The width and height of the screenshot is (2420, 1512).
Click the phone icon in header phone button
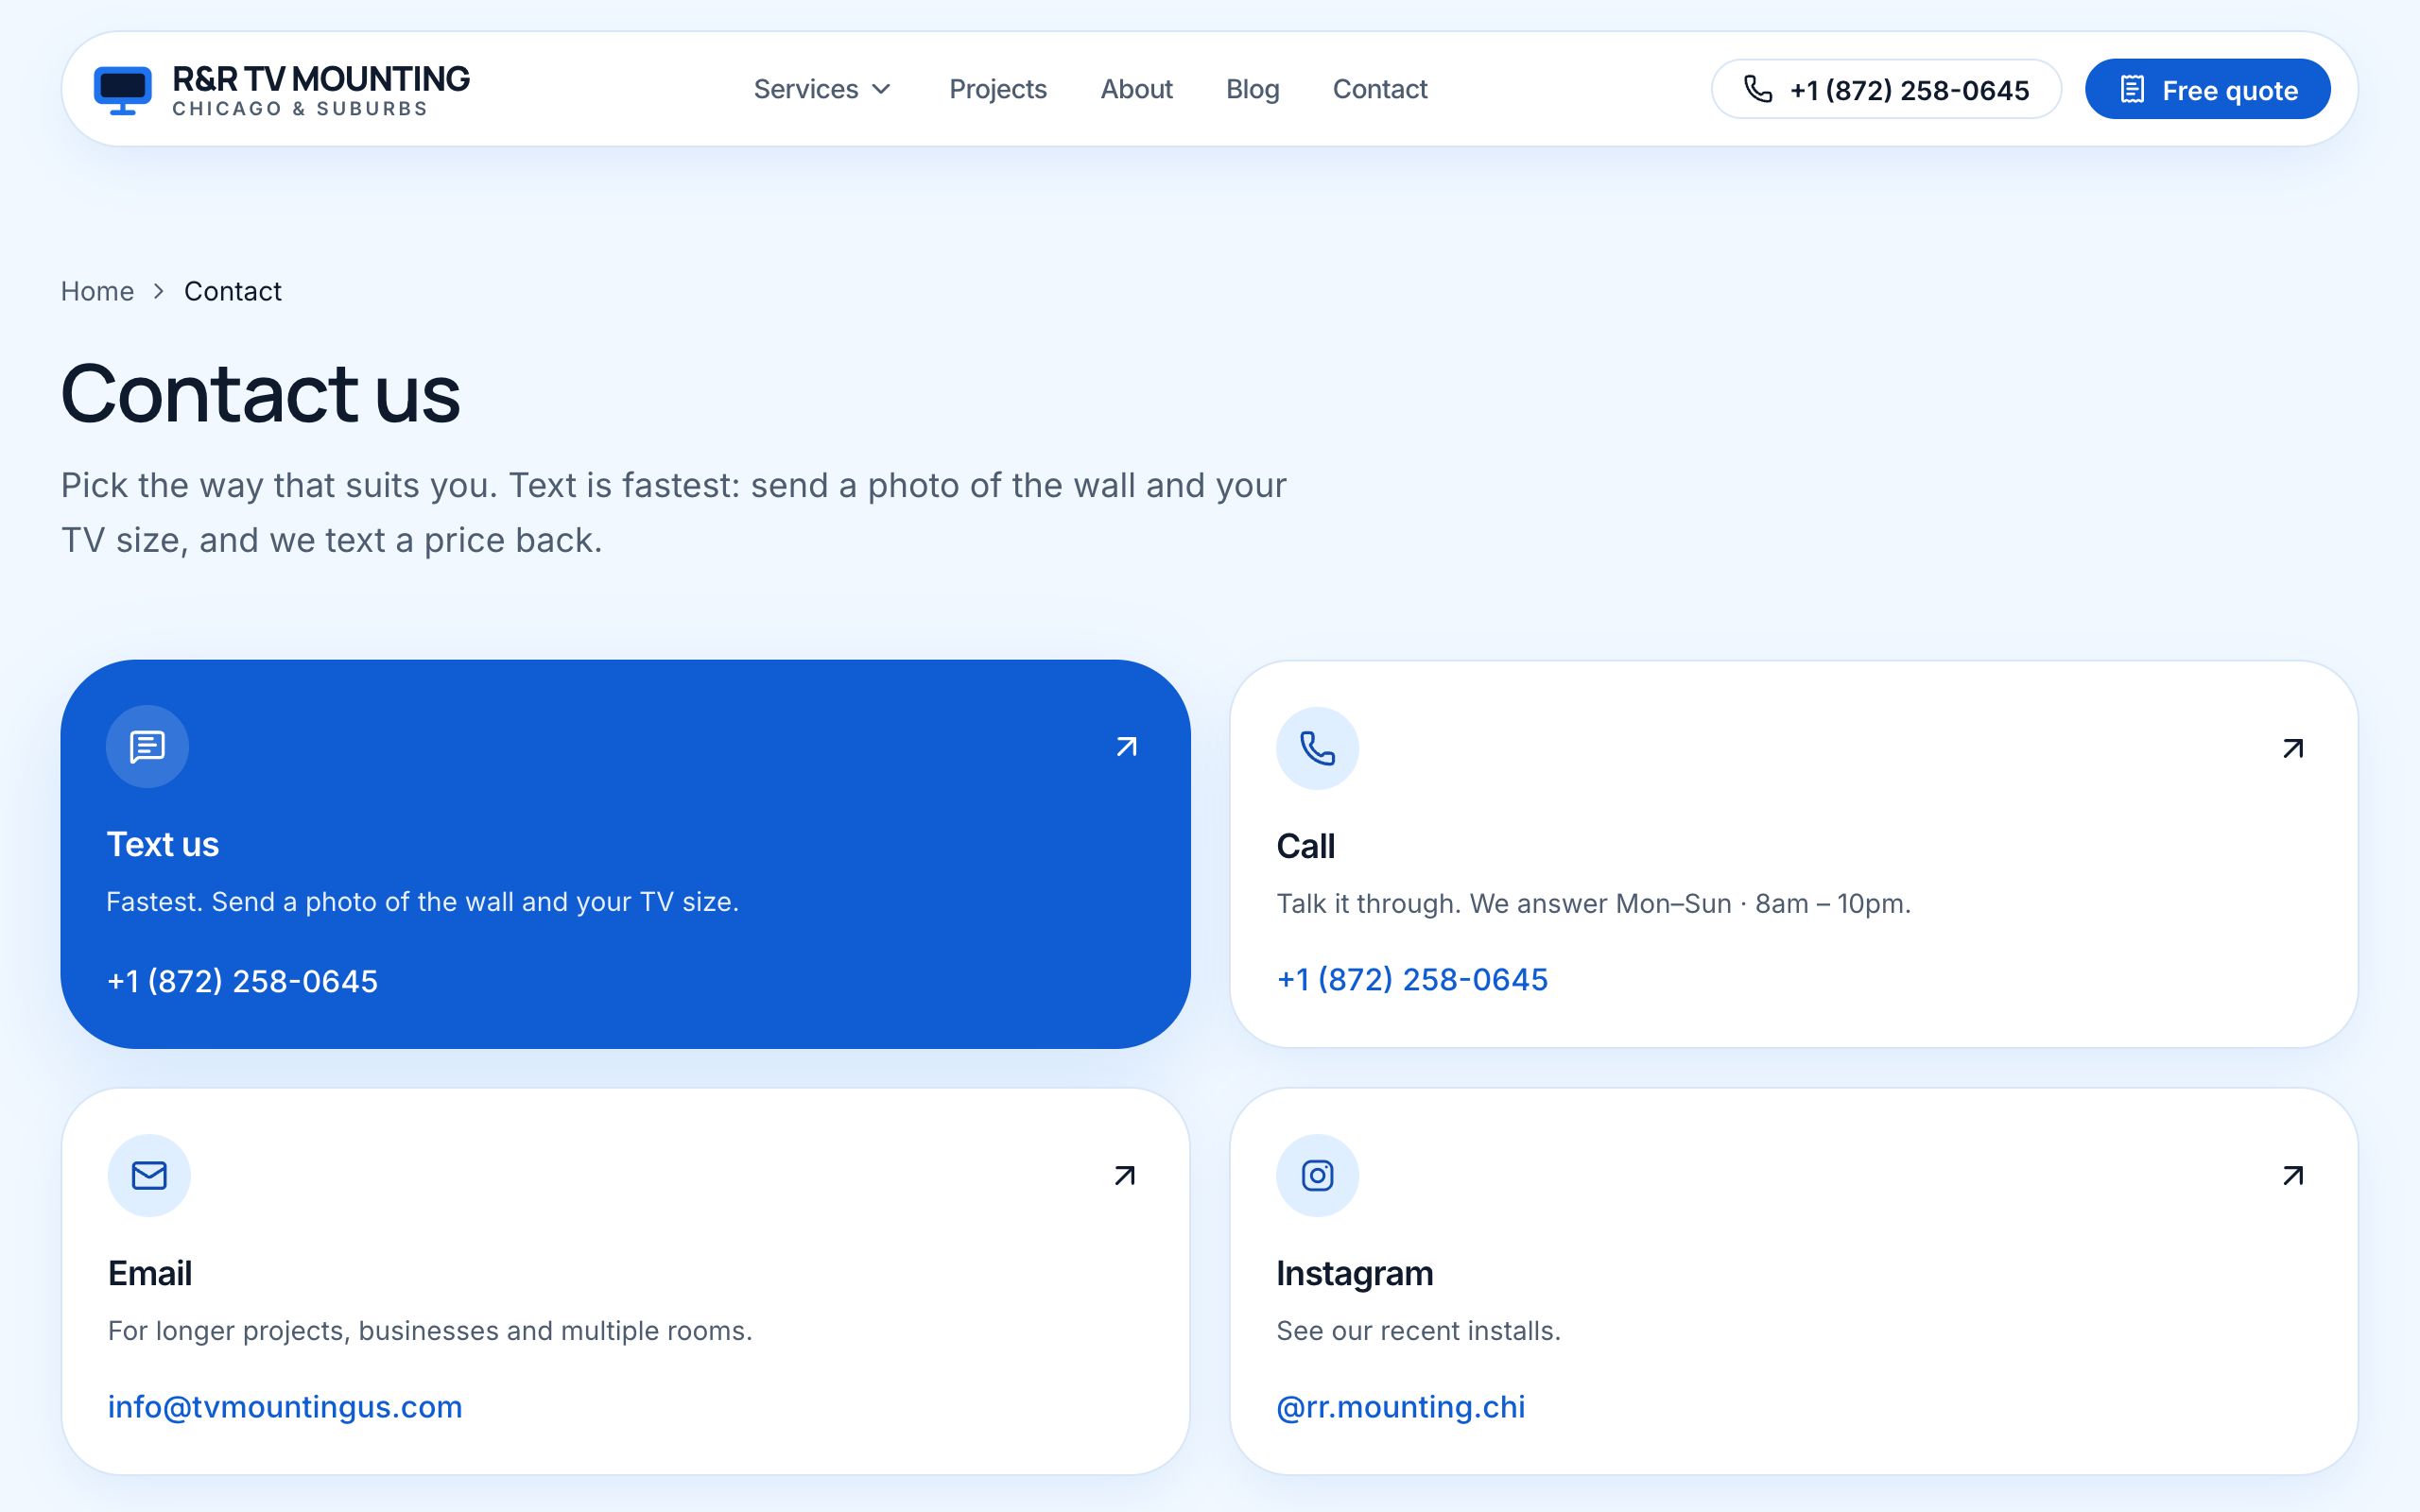[1757, 89]
